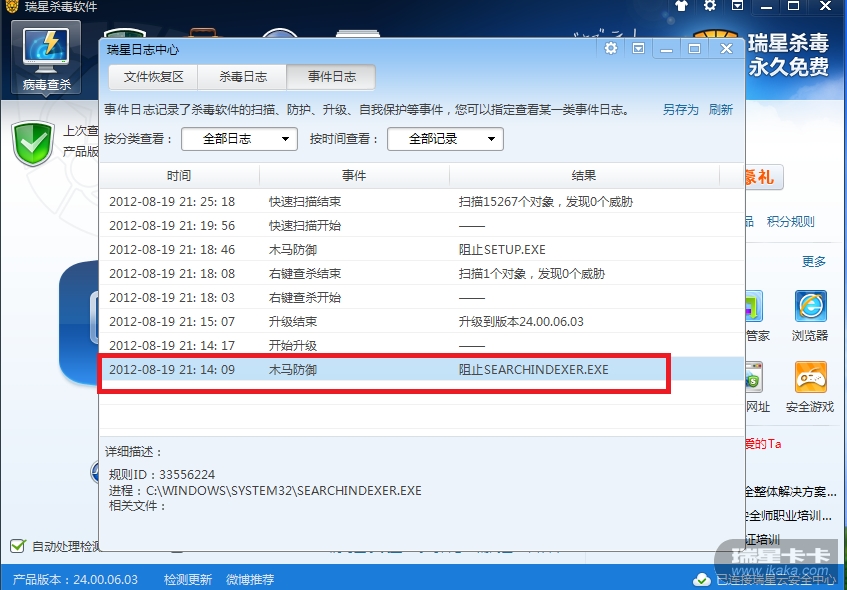847x590 pixels.
Task: Click 微博推荐 in status bar
Action: click(x=250, y=580)
